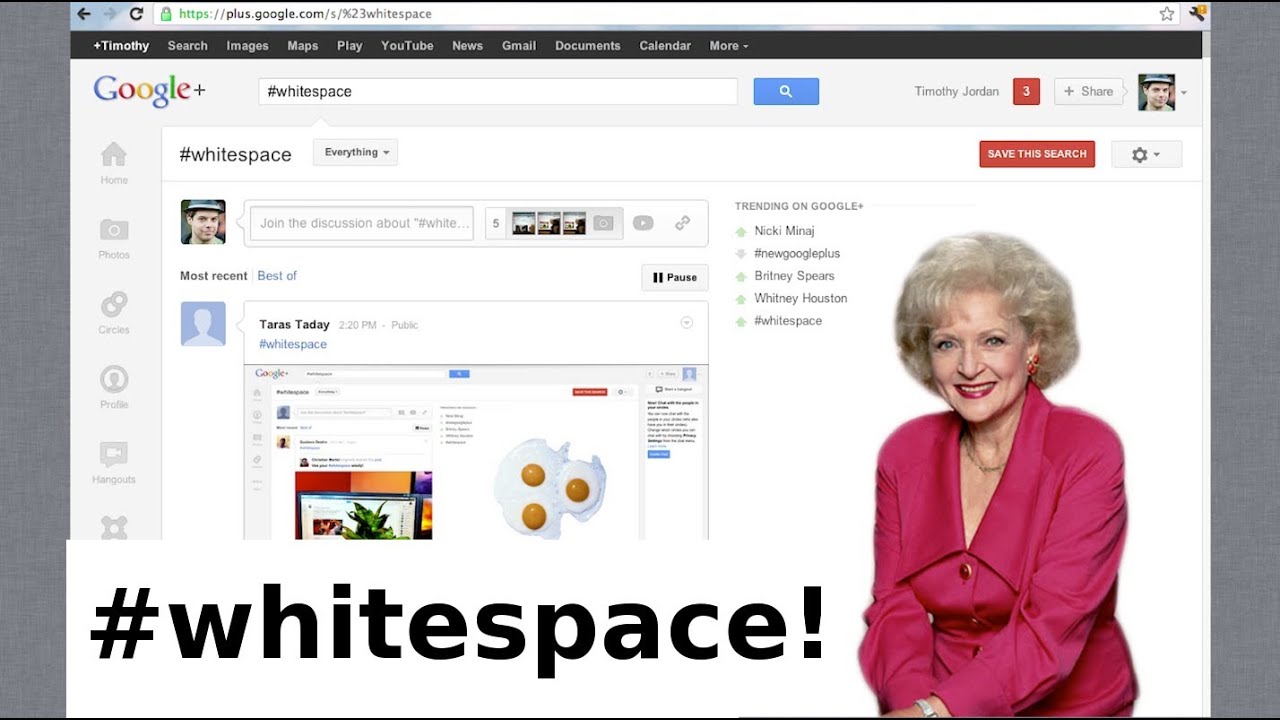
Task: Click the Join the discussion text box
Action: click(x=362, y=223)
